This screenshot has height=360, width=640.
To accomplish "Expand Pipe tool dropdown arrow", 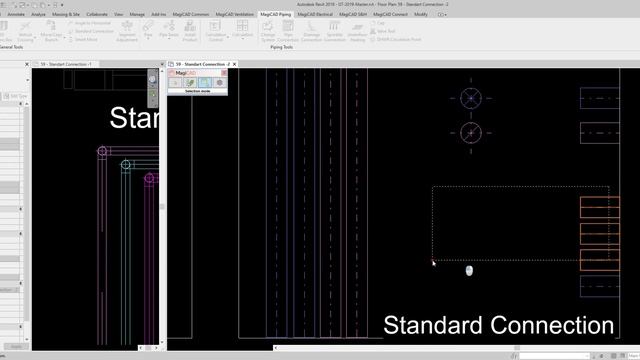I will click(148, 40).
